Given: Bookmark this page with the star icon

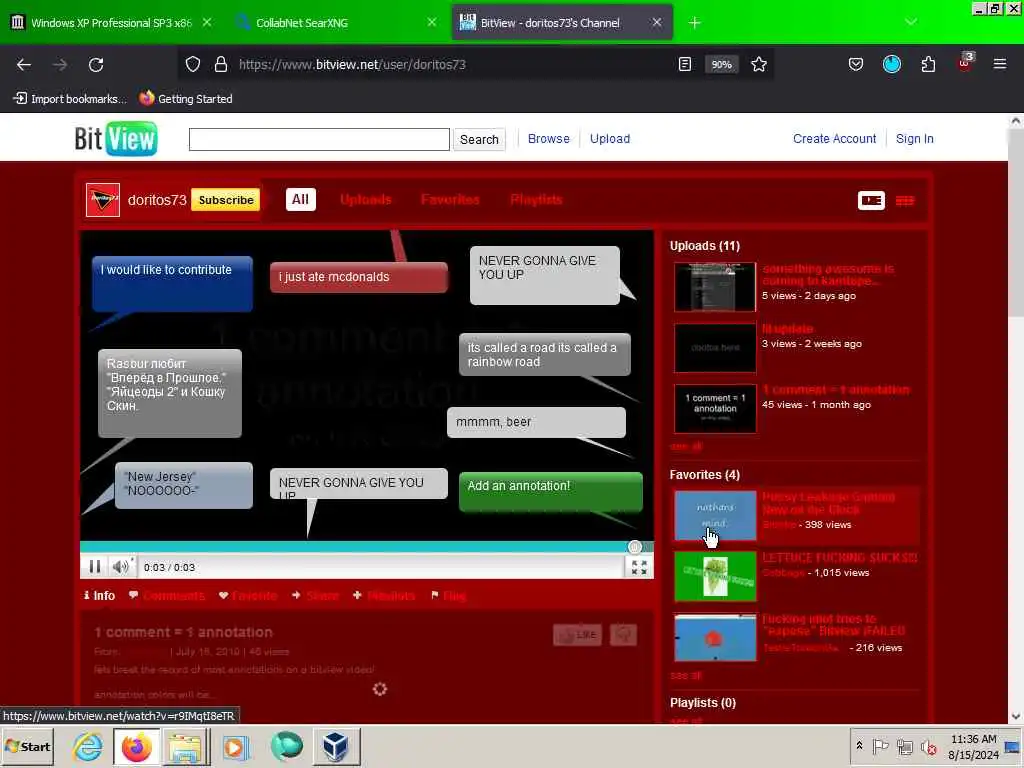Looking at the screenshot, I should click(x=758, y=64).
